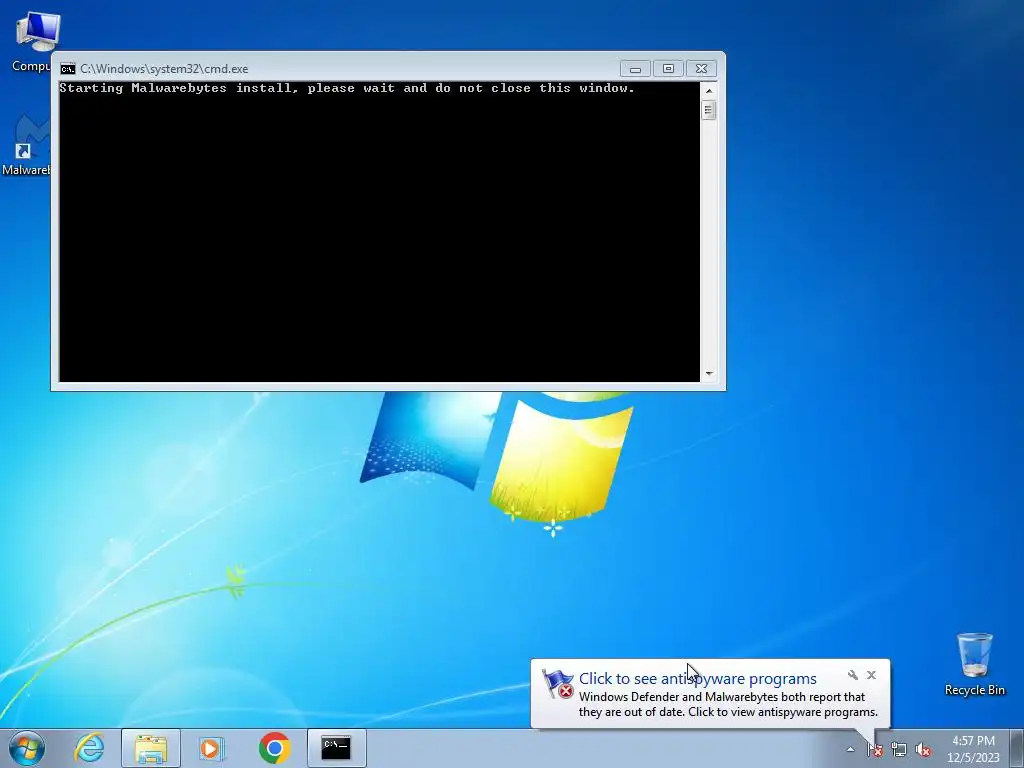Click the cmd.exe title bar system icon

click(67, 69)
